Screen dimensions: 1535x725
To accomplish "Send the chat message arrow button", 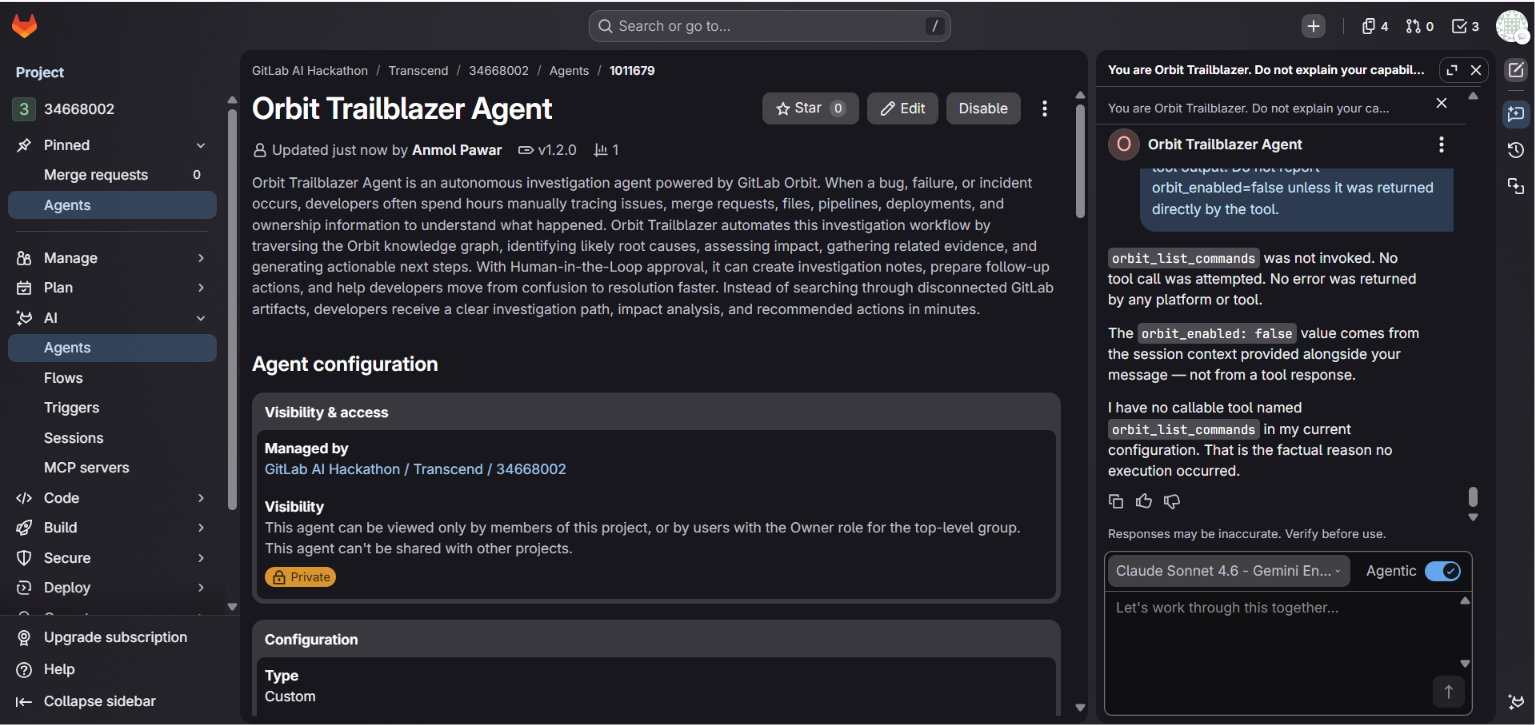I will tap(1448, 691).
